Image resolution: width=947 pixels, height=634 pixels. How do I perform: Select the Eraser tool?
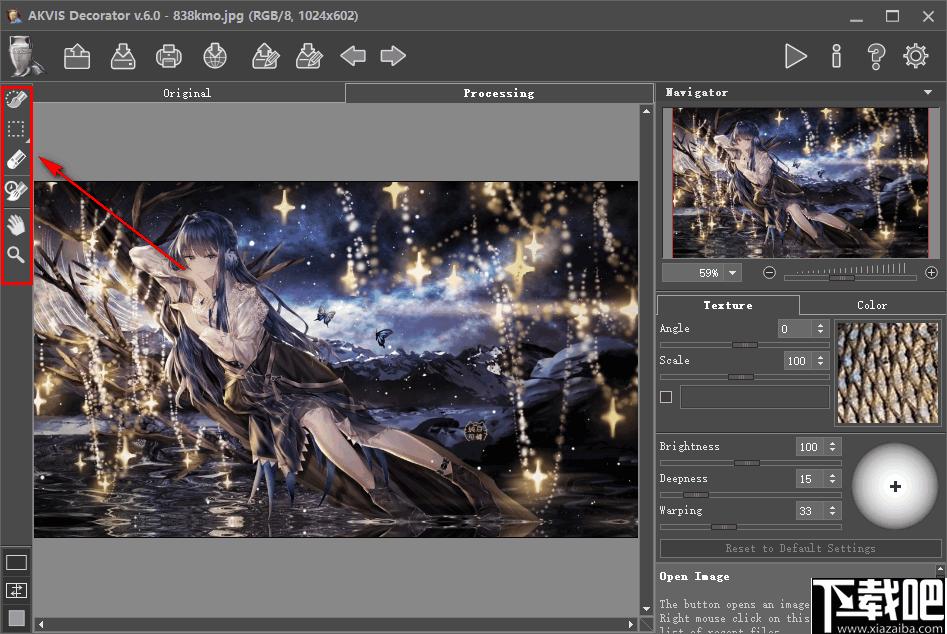(x=16, y=160)
